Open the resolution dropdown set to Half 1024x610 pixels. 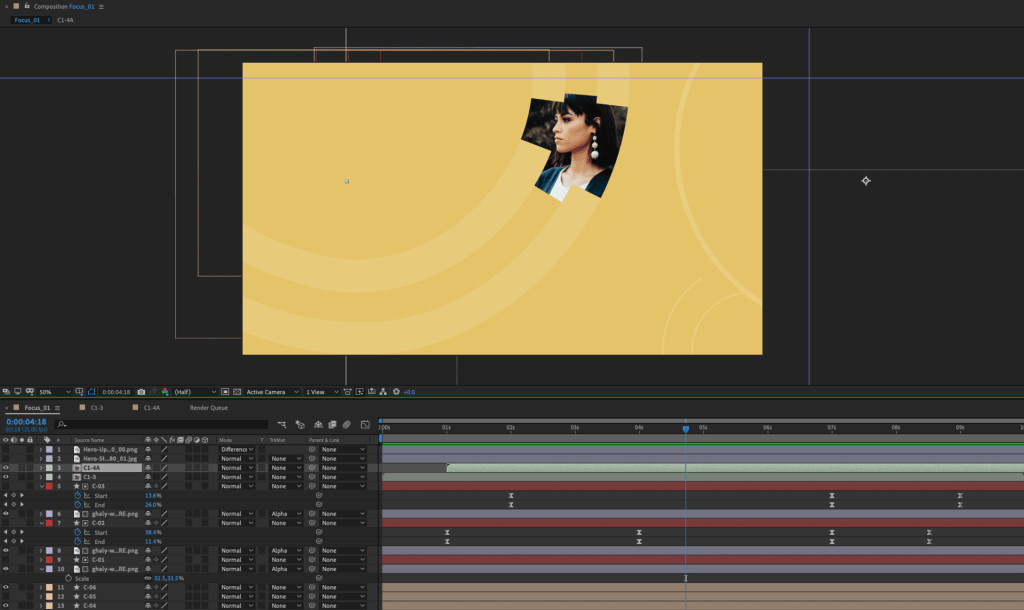(x=194, y=392)
